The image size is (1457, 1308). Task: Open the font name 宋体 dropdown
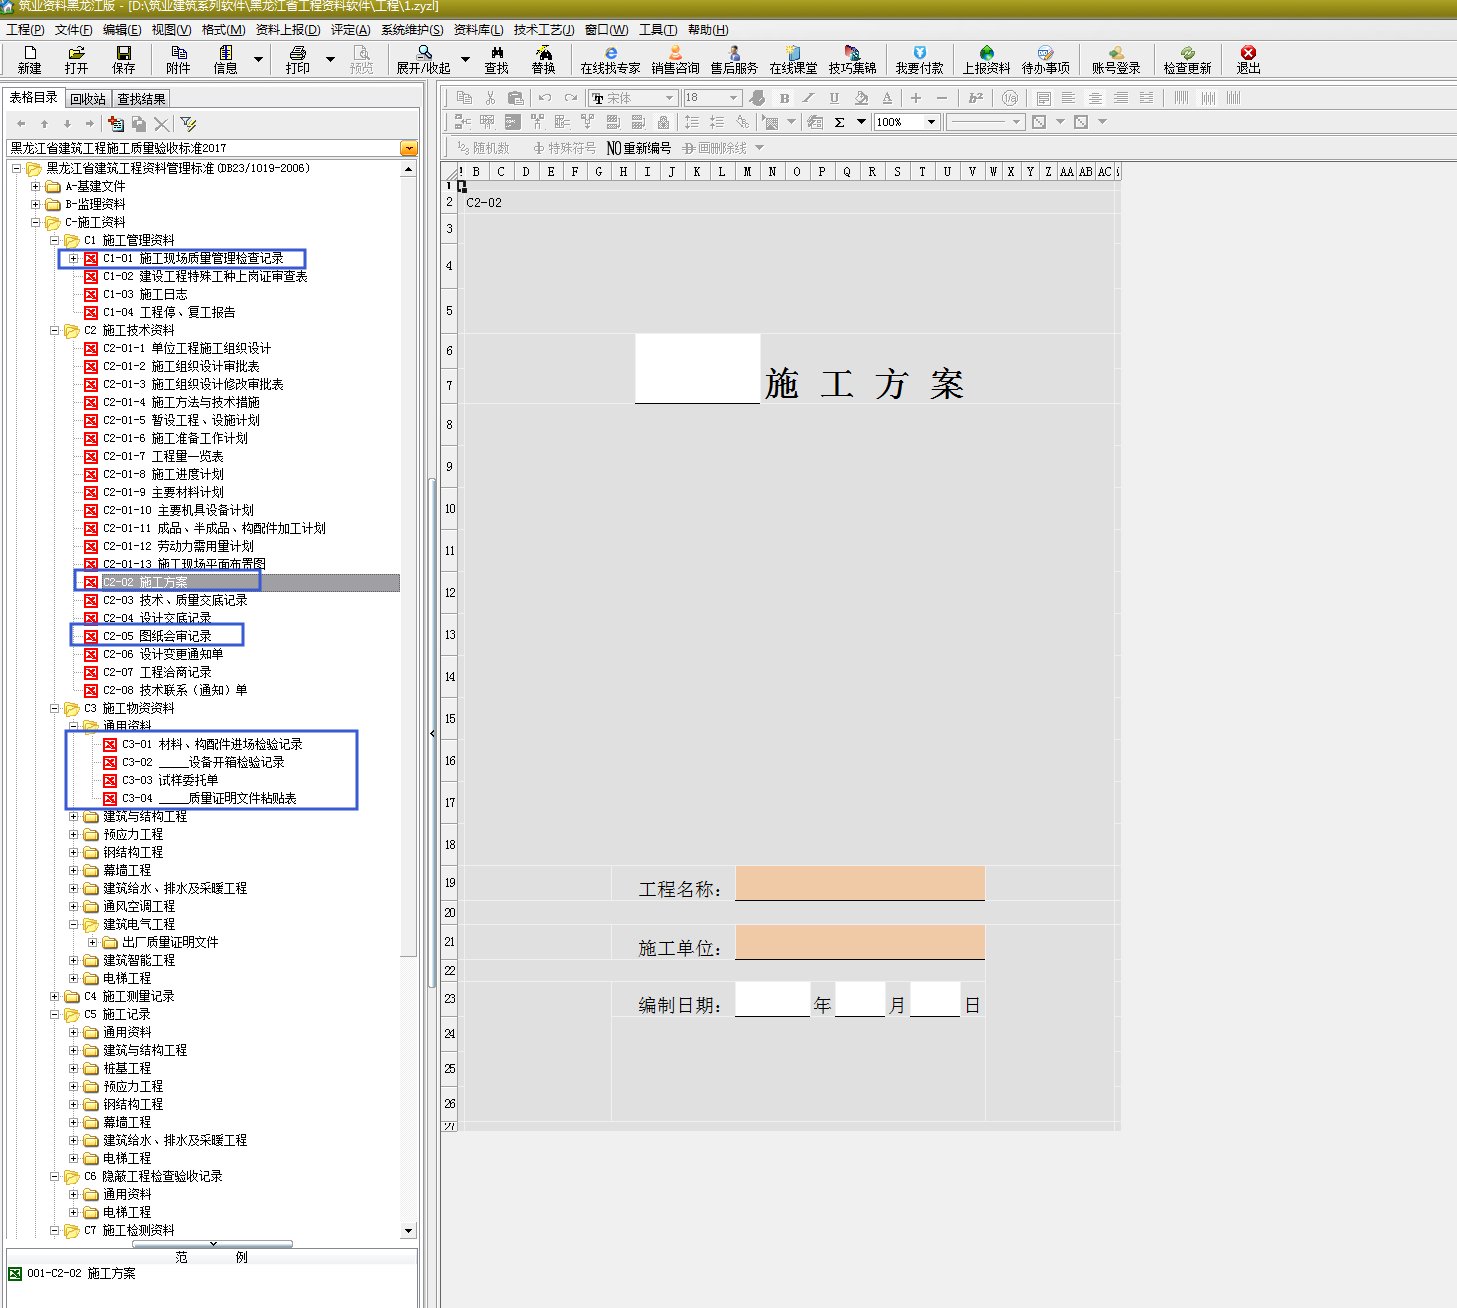click(669, 98)
